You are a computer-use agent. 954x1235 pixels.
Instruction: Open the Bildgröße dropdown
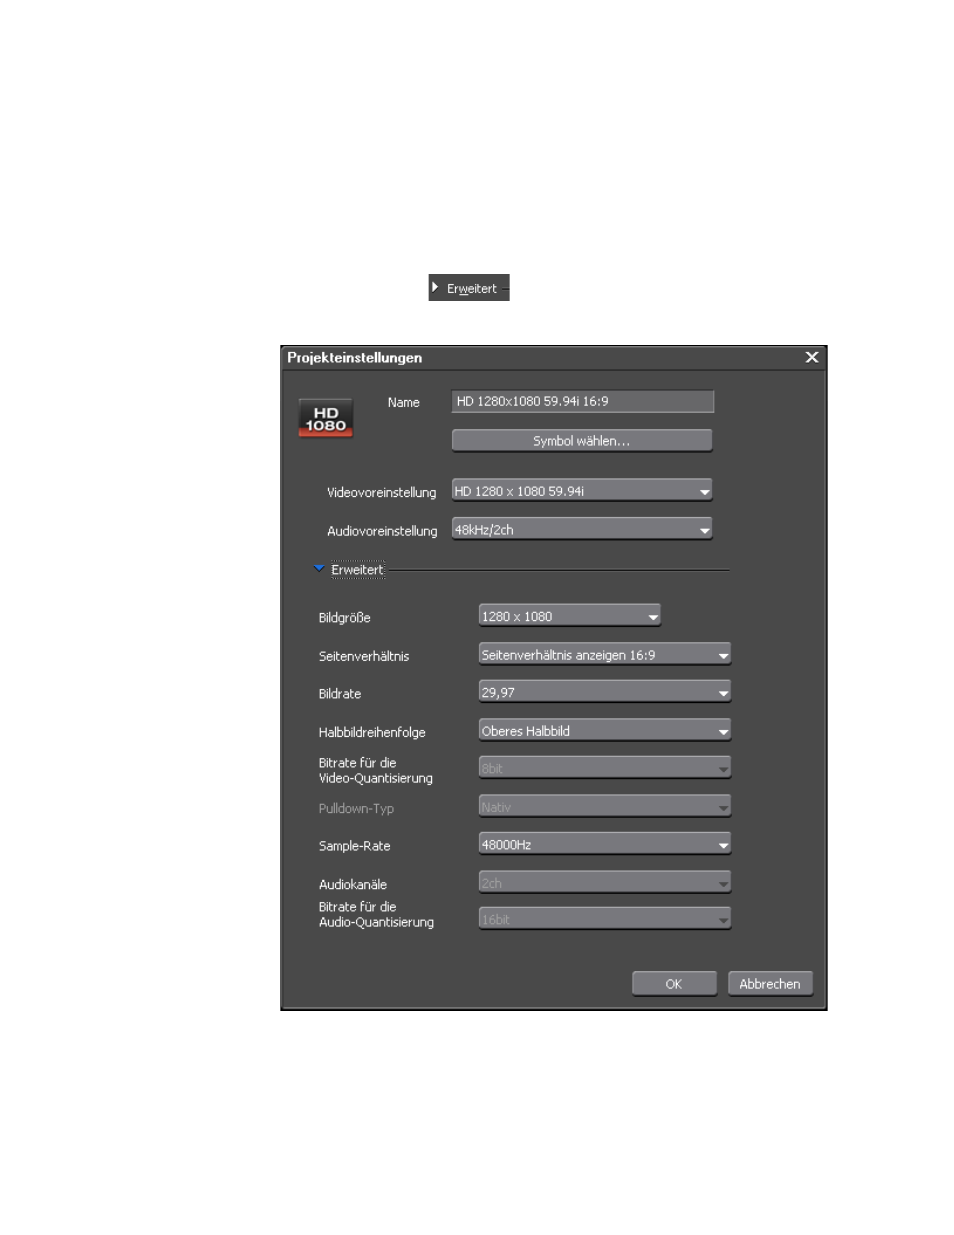(570, 617)
